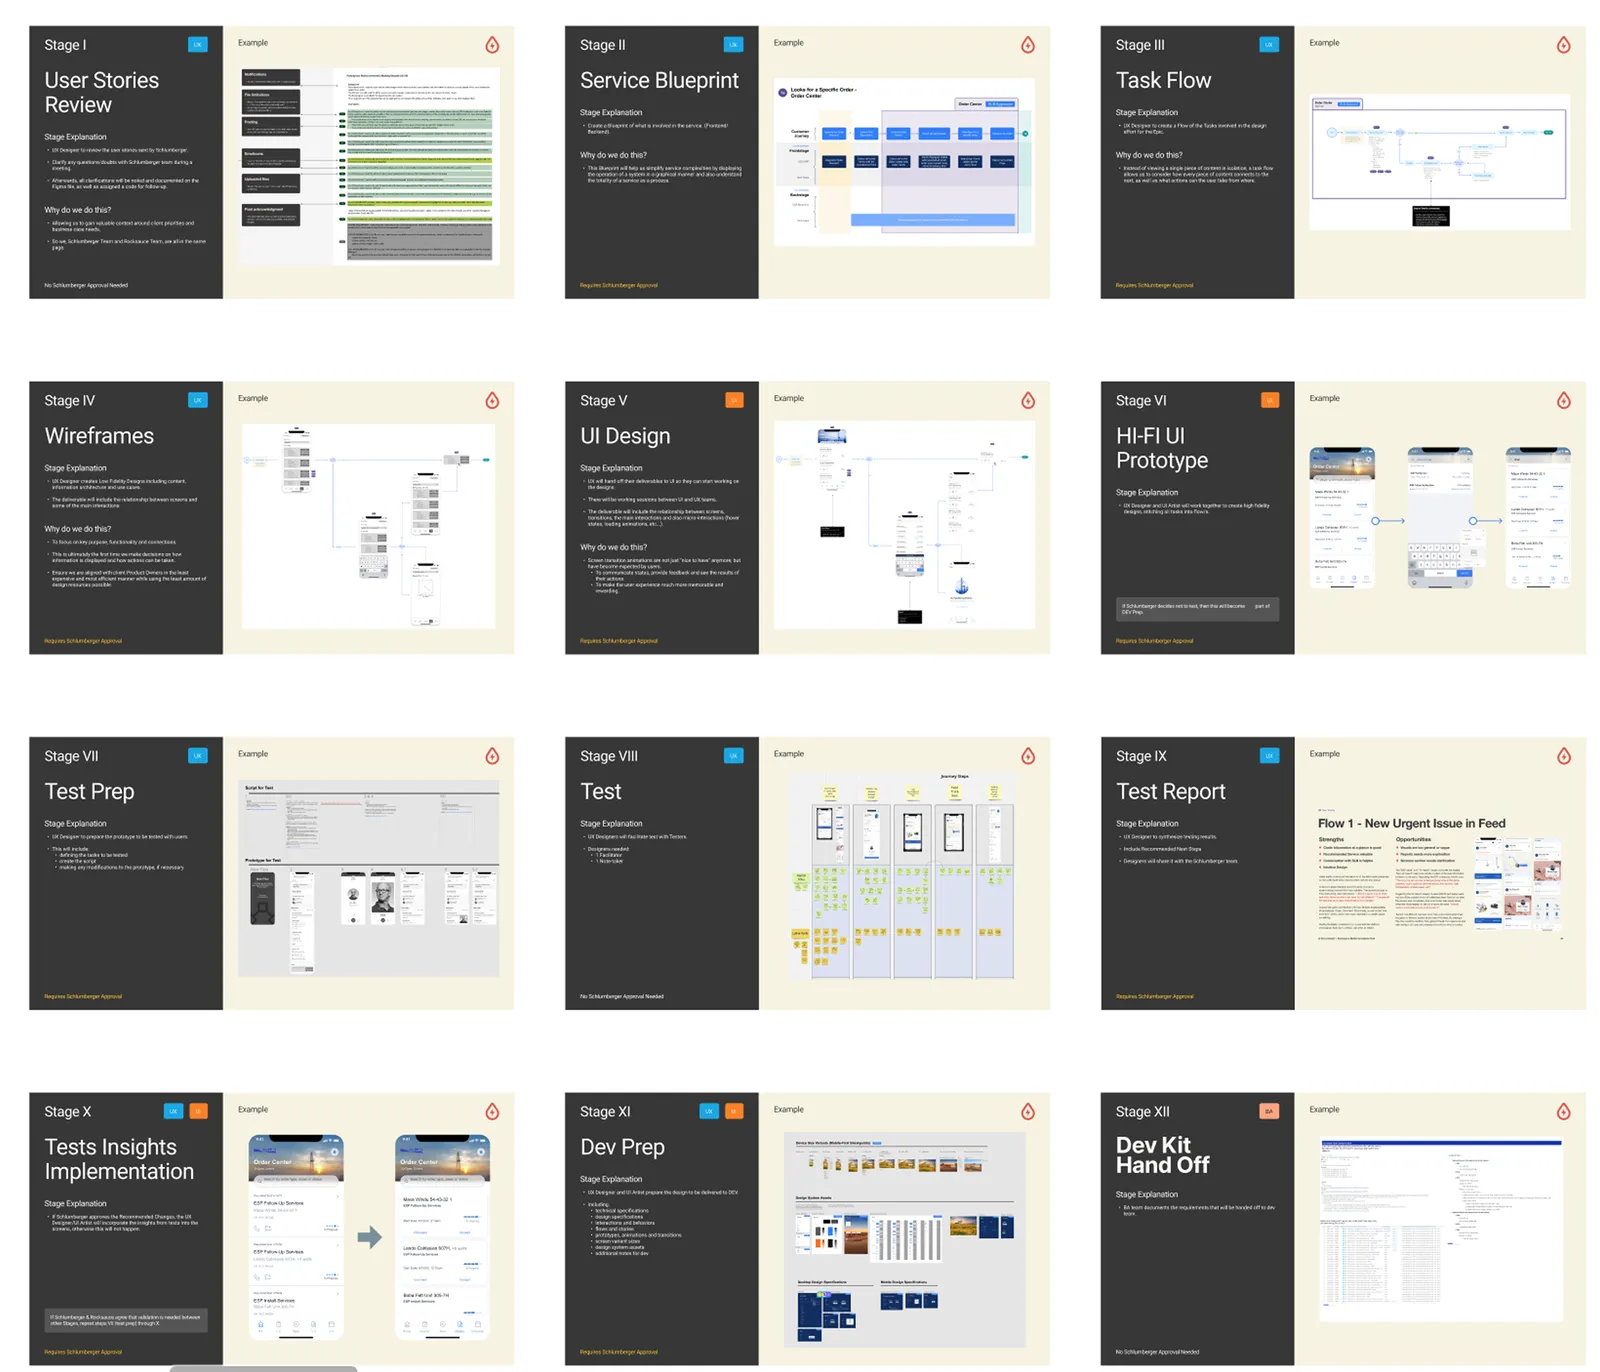This screenshot has width=1600, height=1372.
Task: Open the Test Prep example script image
Action: click(x=369, y=878)
